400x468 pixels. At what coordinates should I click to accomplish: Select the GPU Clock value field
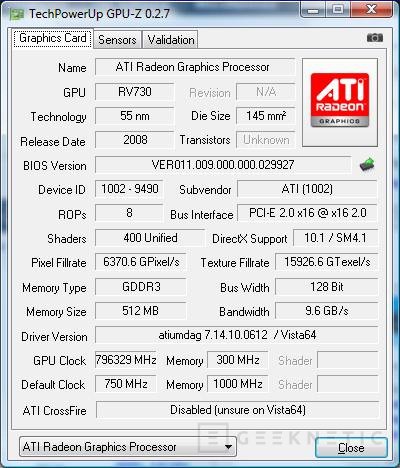pos(126,360)
